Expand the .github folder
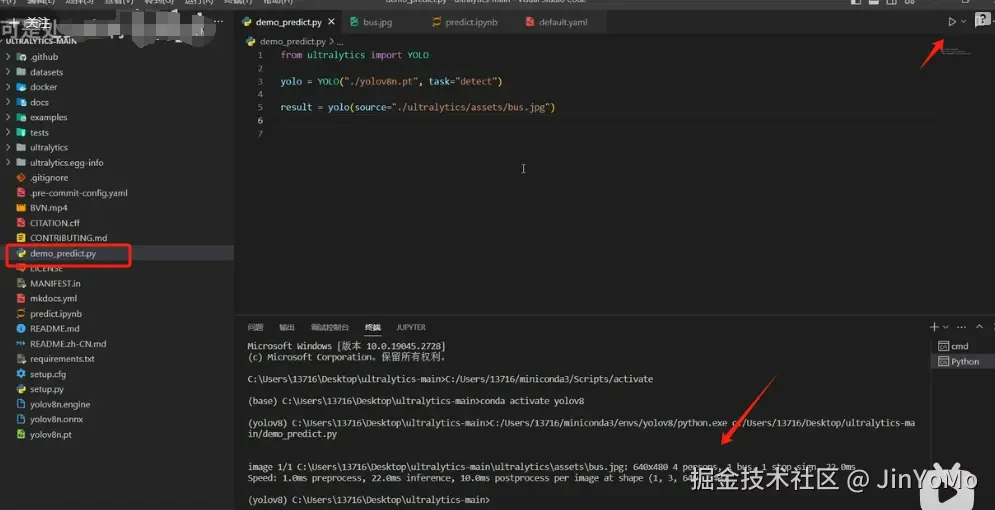The height and width of the screenshot is (510, 995). [8, 56]
